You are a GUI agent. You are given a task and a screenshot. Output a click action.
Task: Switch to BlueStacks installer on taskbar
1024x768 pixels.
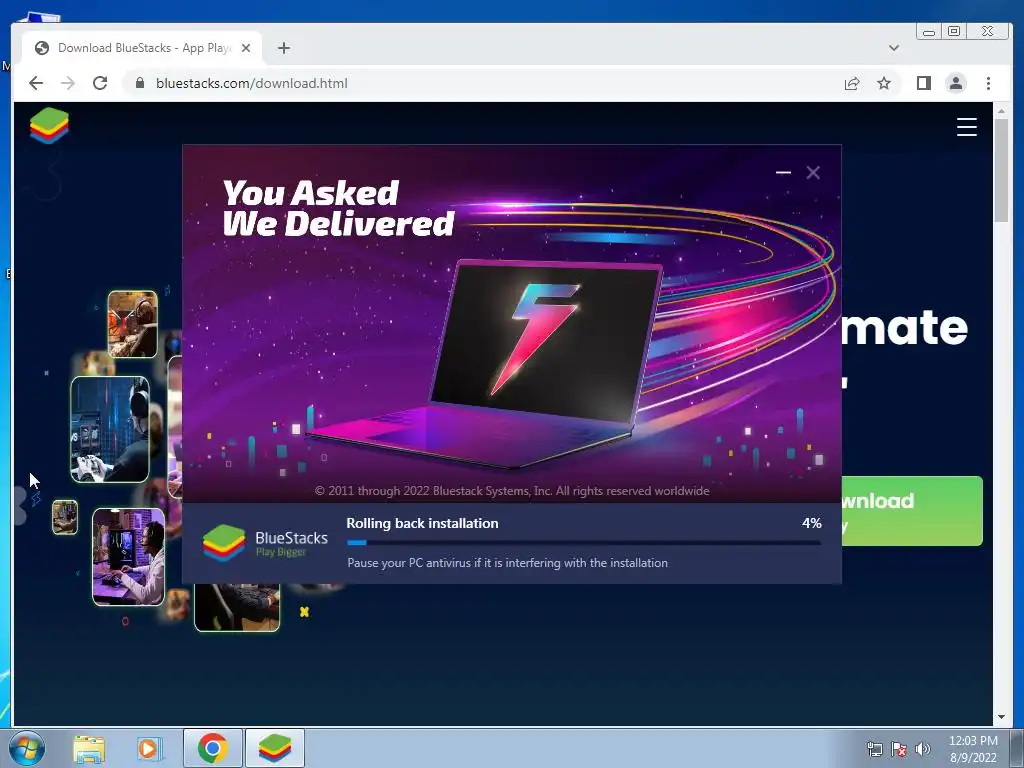pos(274,748)
